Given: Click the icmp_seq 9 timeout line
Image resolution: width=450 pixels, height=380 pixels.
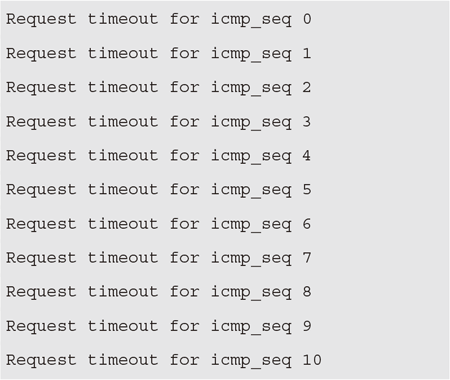Looking at the screenshot, I should [159, 326].
